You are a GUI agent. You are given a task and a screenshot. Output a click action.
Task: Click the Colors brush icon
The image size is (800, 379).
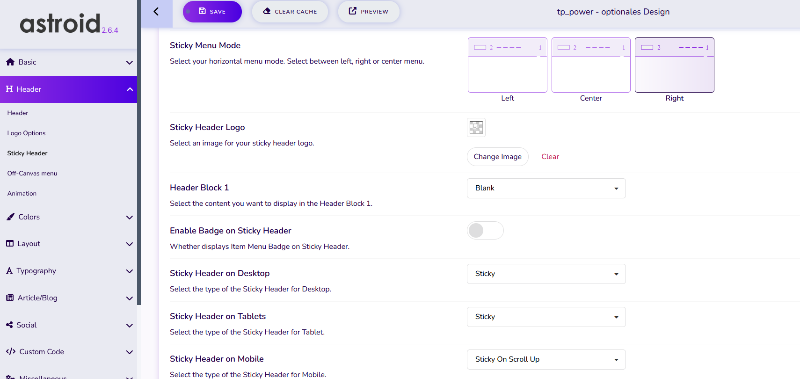(10, 217)
